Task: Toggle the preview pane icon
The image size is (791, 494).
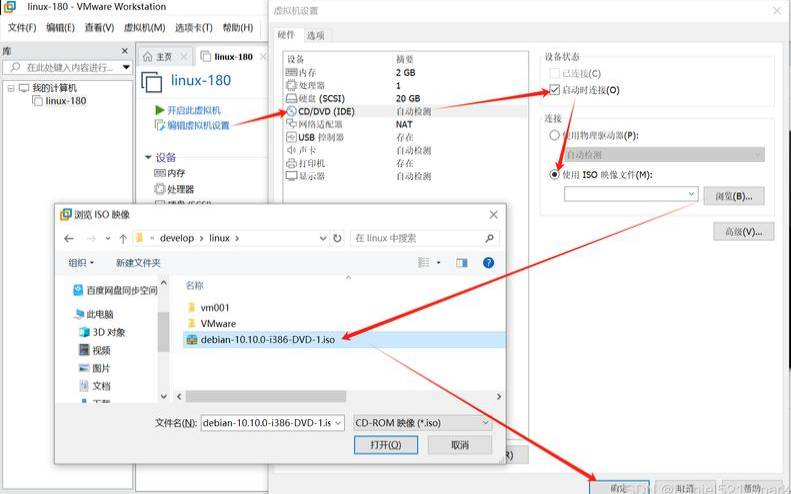Action: tap(462, 263)
